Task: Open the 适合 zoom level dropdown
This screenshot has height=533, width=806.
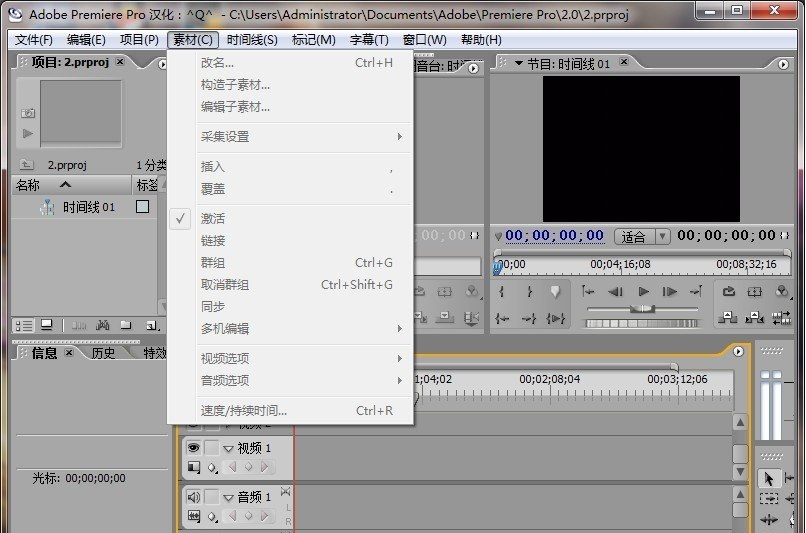Action: [642, 236]
